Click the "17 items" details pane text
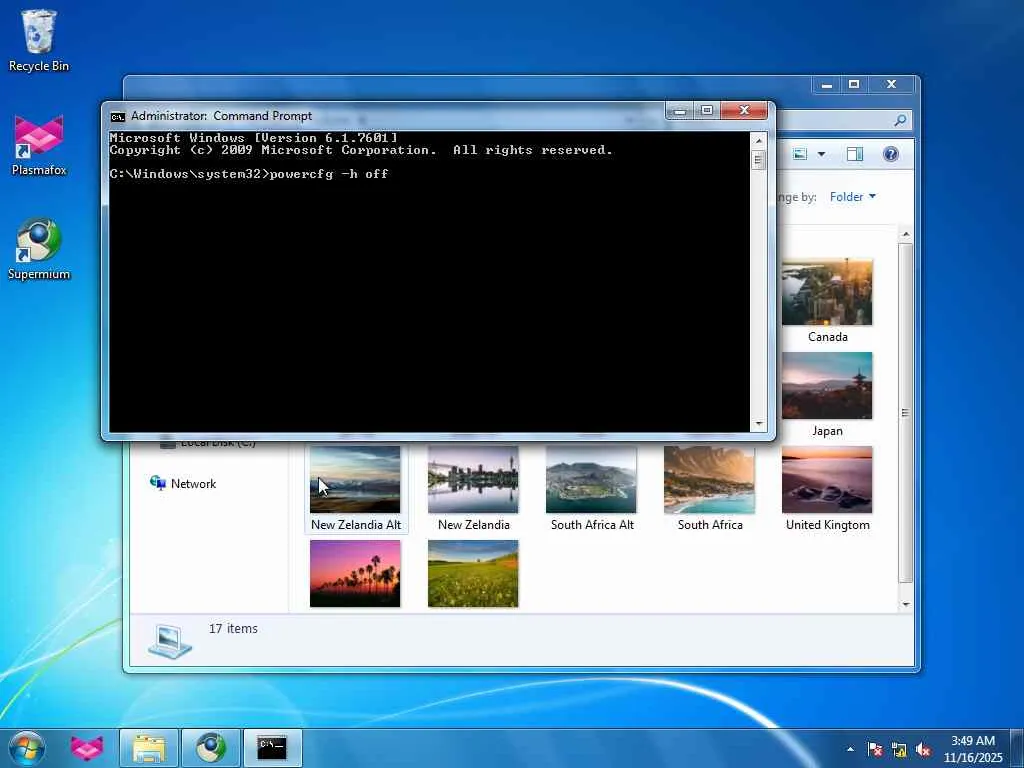 coord(233,628)
